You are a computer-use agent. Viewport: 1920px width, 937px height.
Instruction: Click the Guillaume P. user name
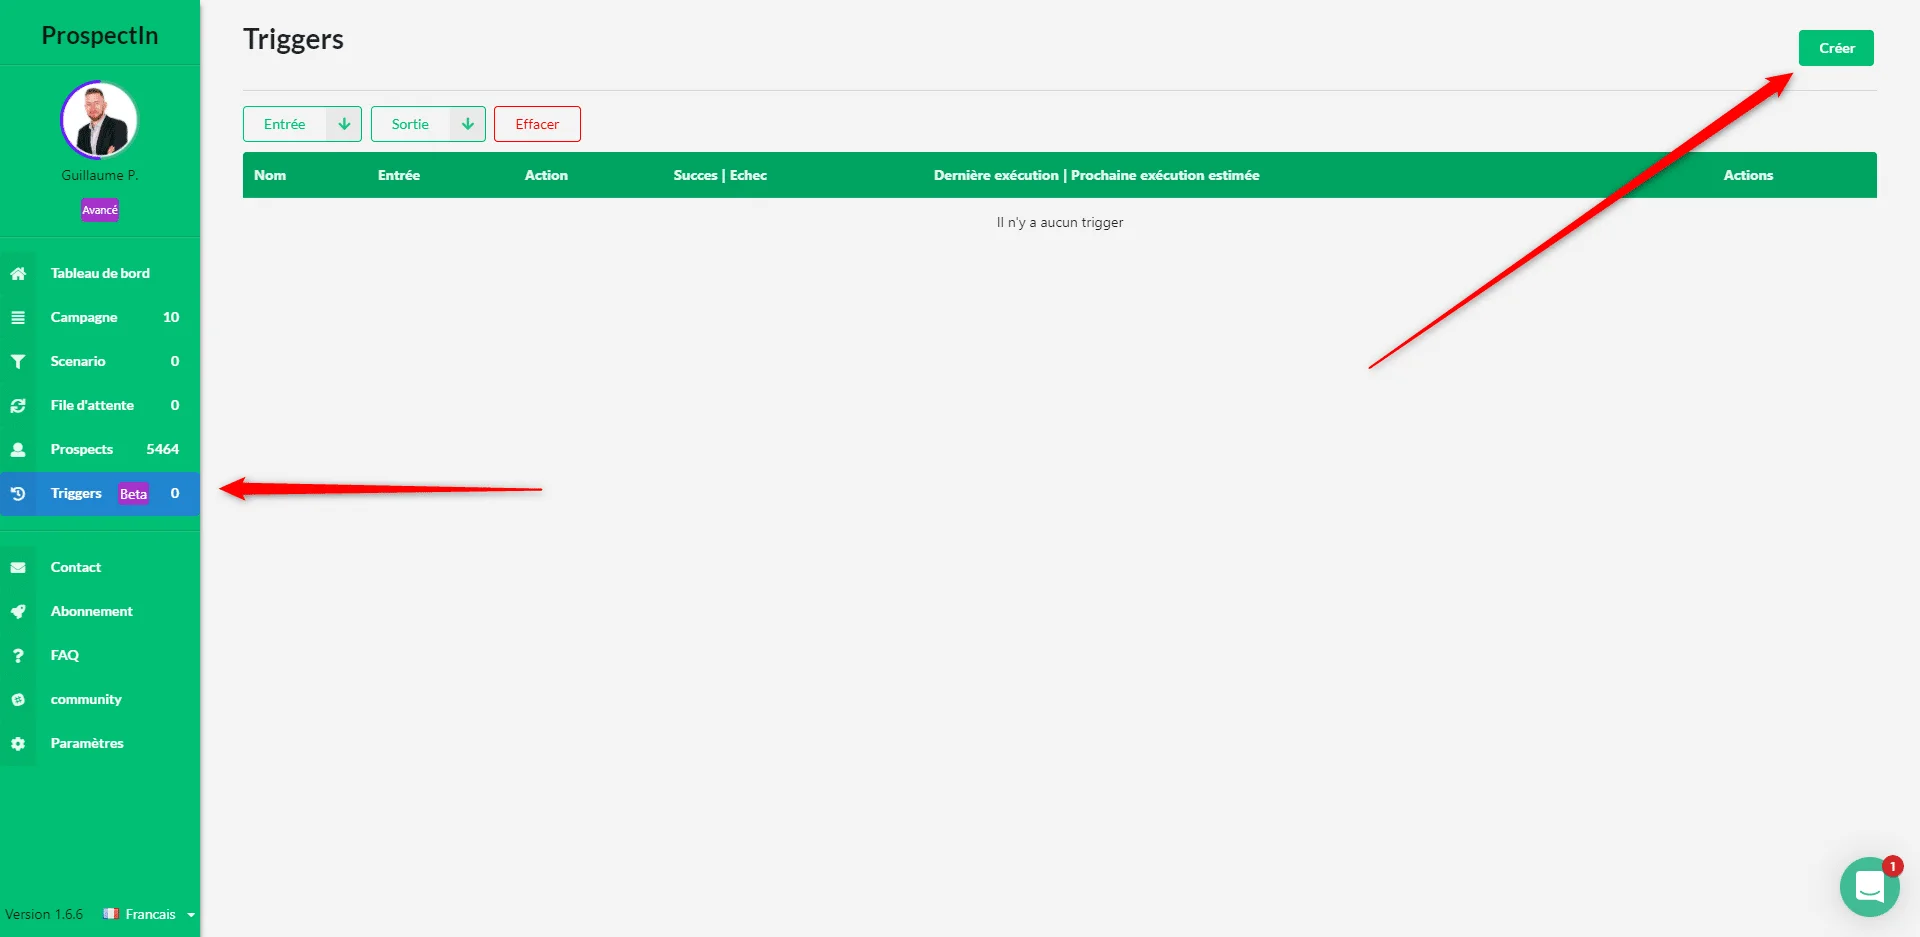coord(100,175)
